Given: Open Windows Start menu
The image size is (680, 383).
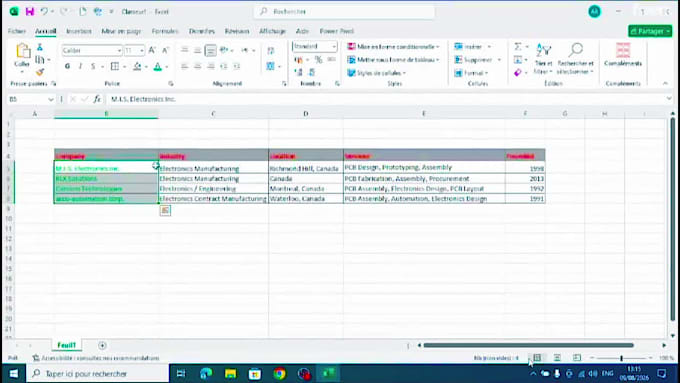Looking at the screenshot, I should (x=13, y=373).
